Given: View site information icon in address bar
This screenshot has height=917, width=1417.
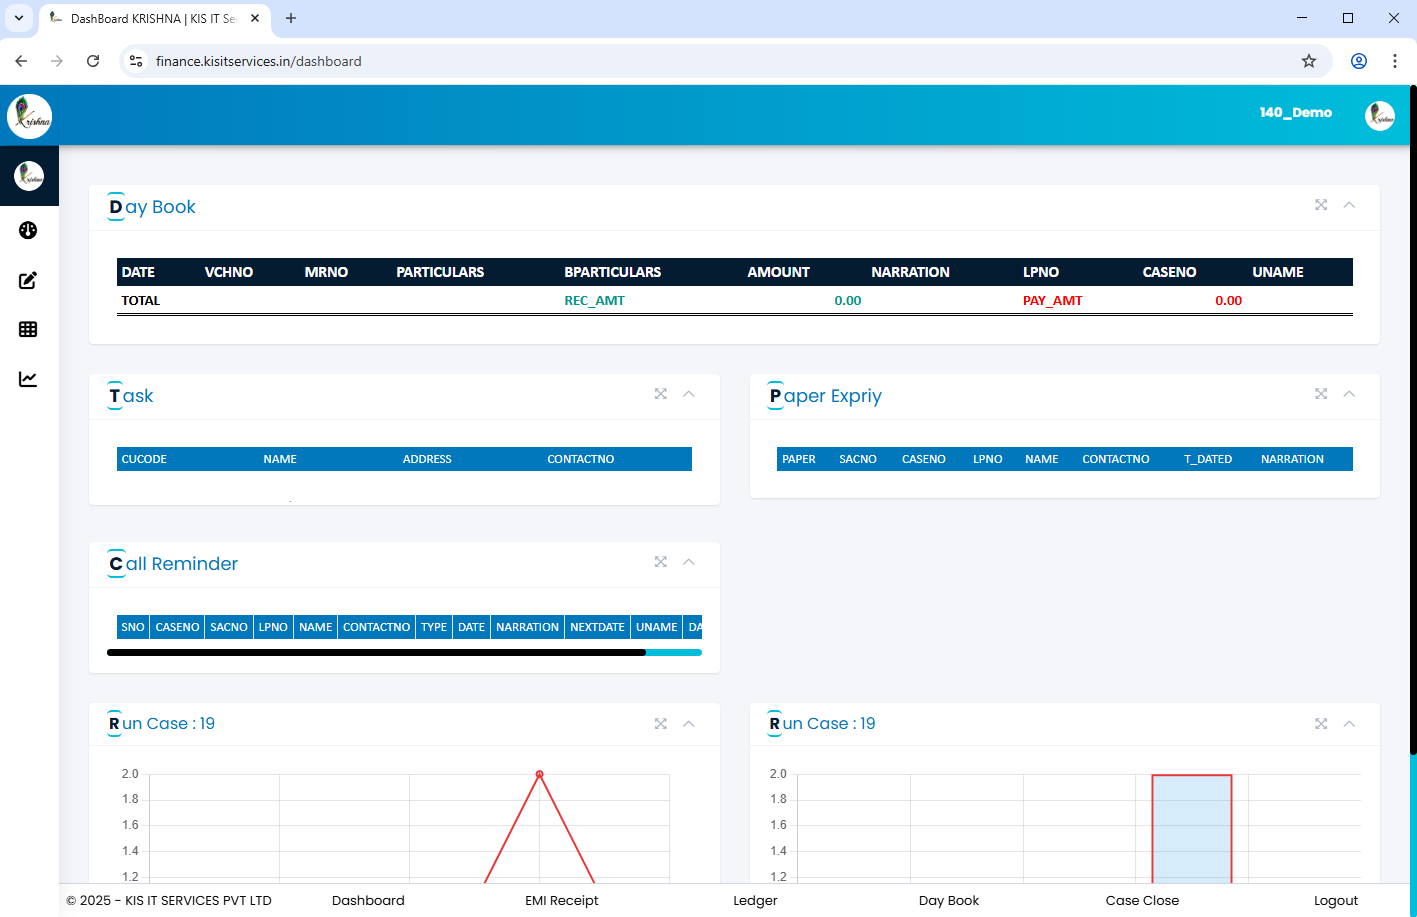Looking at the screenshot, I should pyautogui.click(x=137, y=61).
